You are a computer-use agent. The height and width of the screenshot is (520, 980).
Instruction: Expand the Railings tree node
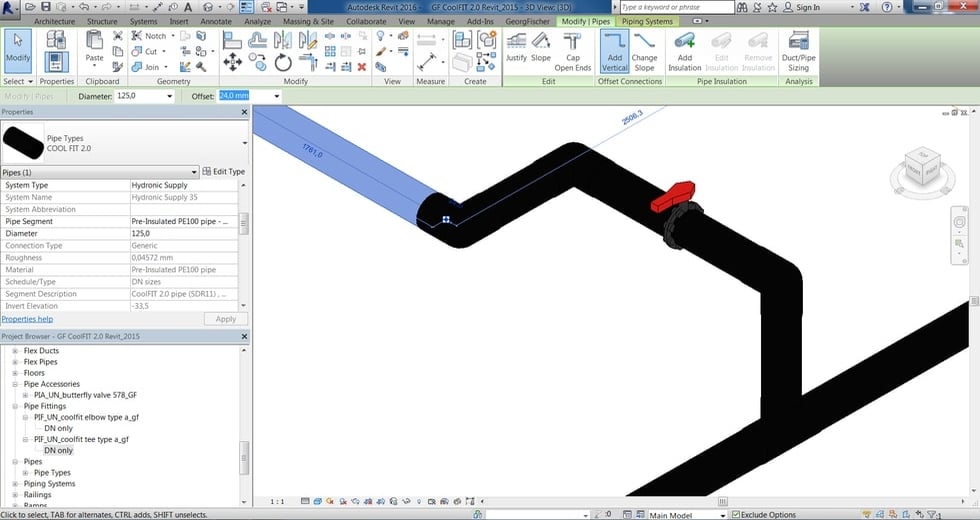[16, 494]
